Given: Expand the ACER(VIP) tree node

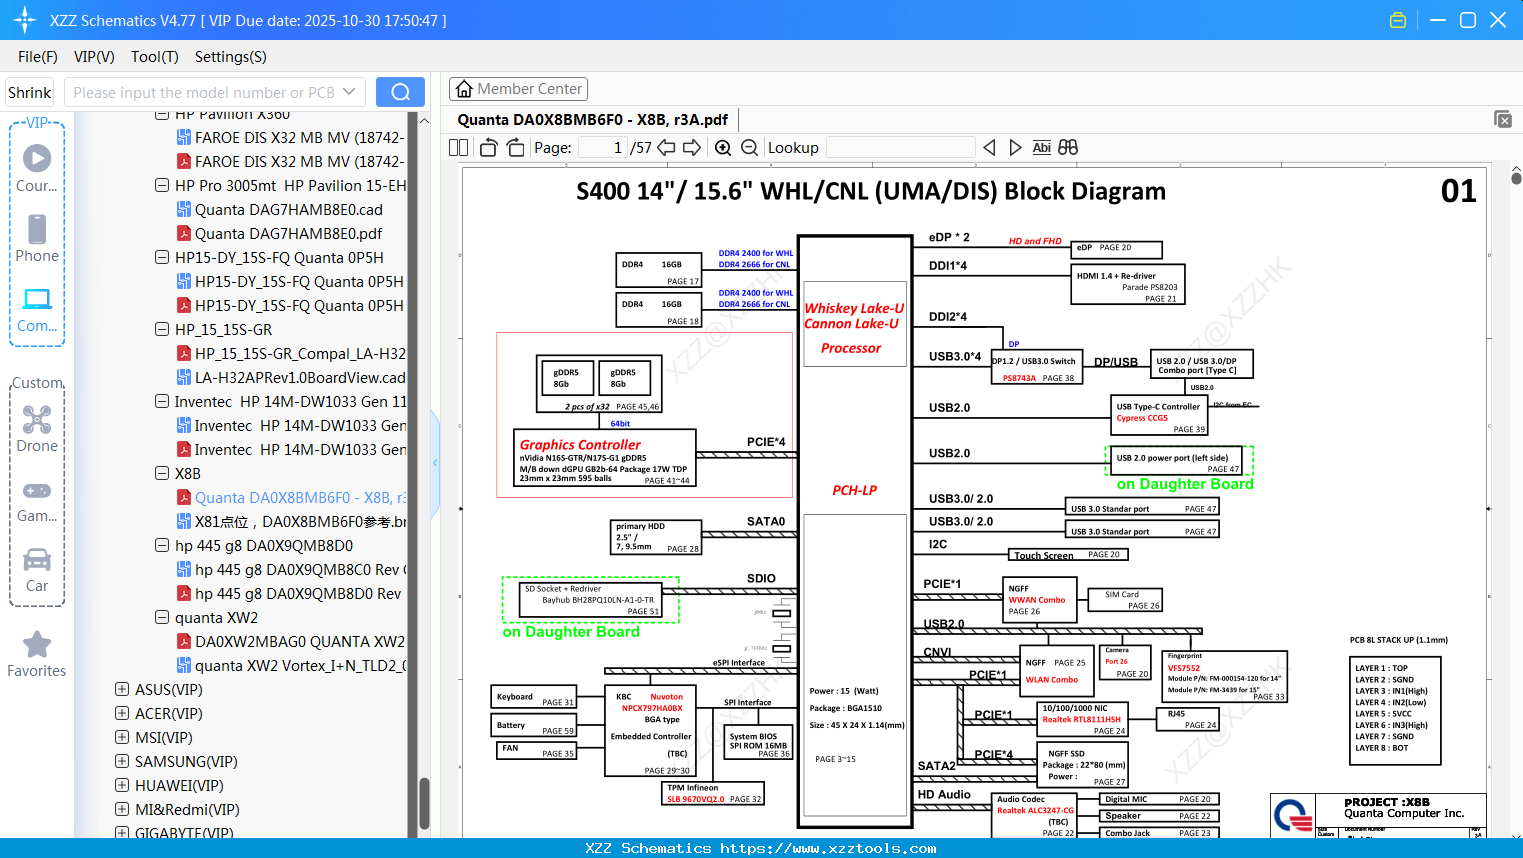Looking at the screenshot, I should click(x=122, y=713).
